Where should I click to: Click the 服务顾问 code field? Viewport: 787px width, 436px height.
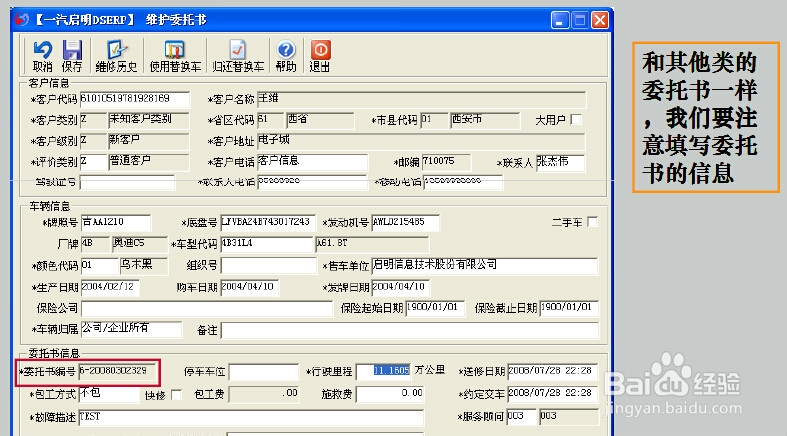pos(521,417)
